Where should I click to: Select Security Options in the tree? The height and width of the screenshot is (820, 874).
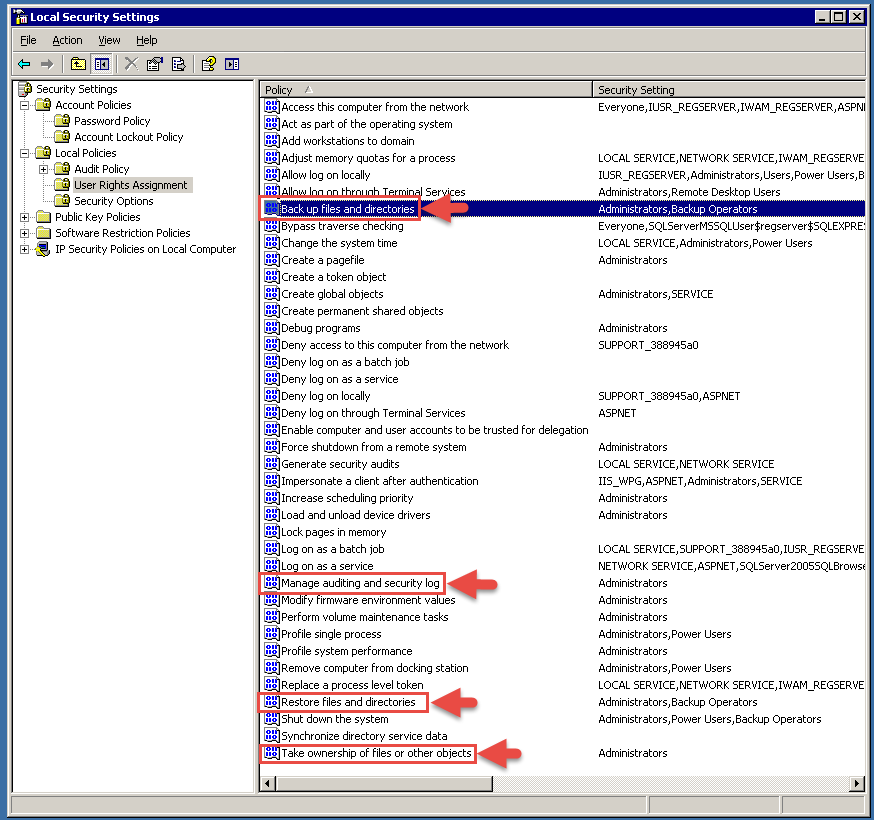click(113, 201)
